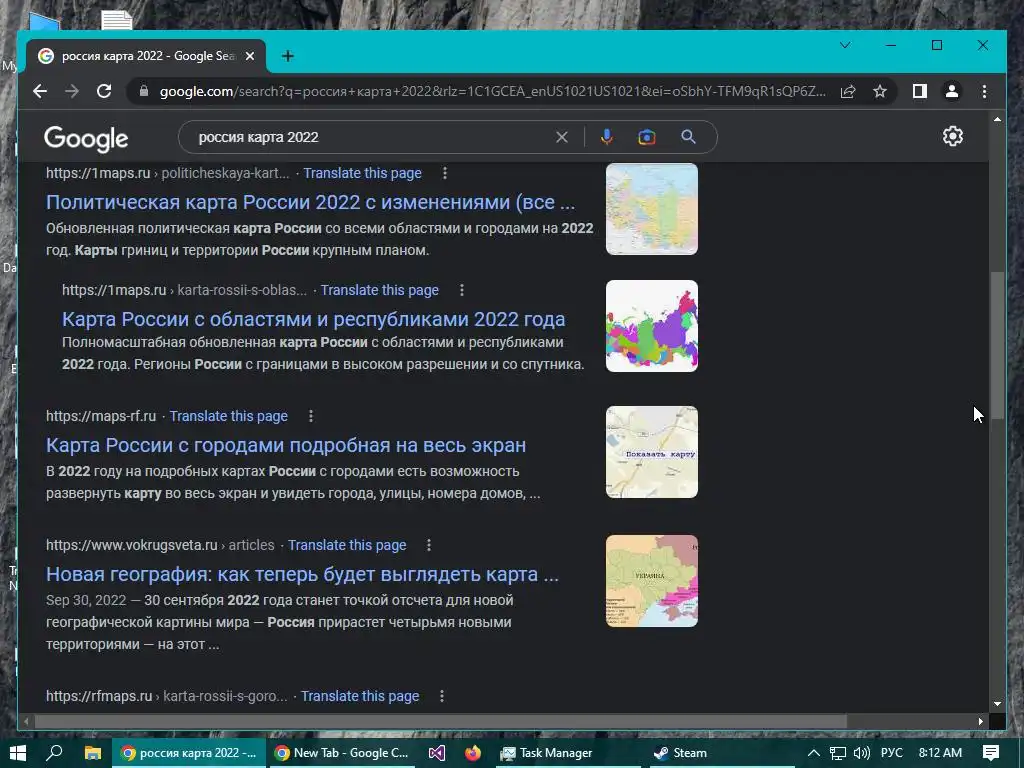Go to Google home via the logo
This screenshot has height=768, width=1024.
pyautogui.click(x=86, y=138)
